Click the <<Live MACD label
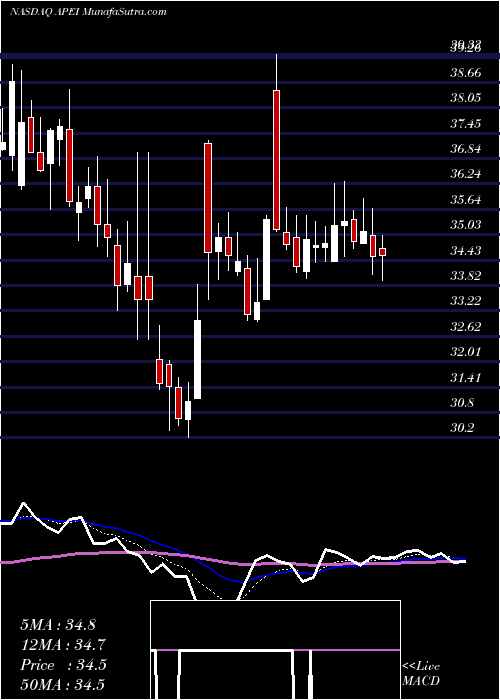 click(421, 673)
